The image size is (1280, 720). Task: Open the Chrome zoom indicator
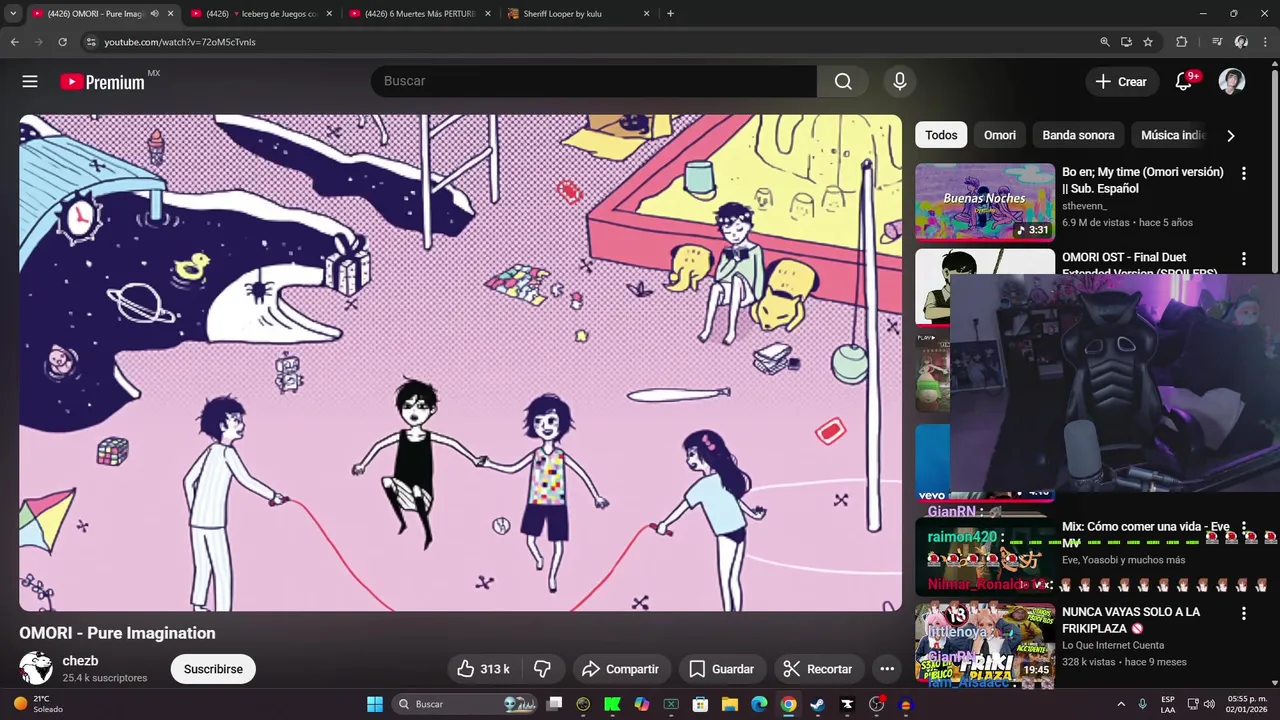click(x=1105, y=42)
